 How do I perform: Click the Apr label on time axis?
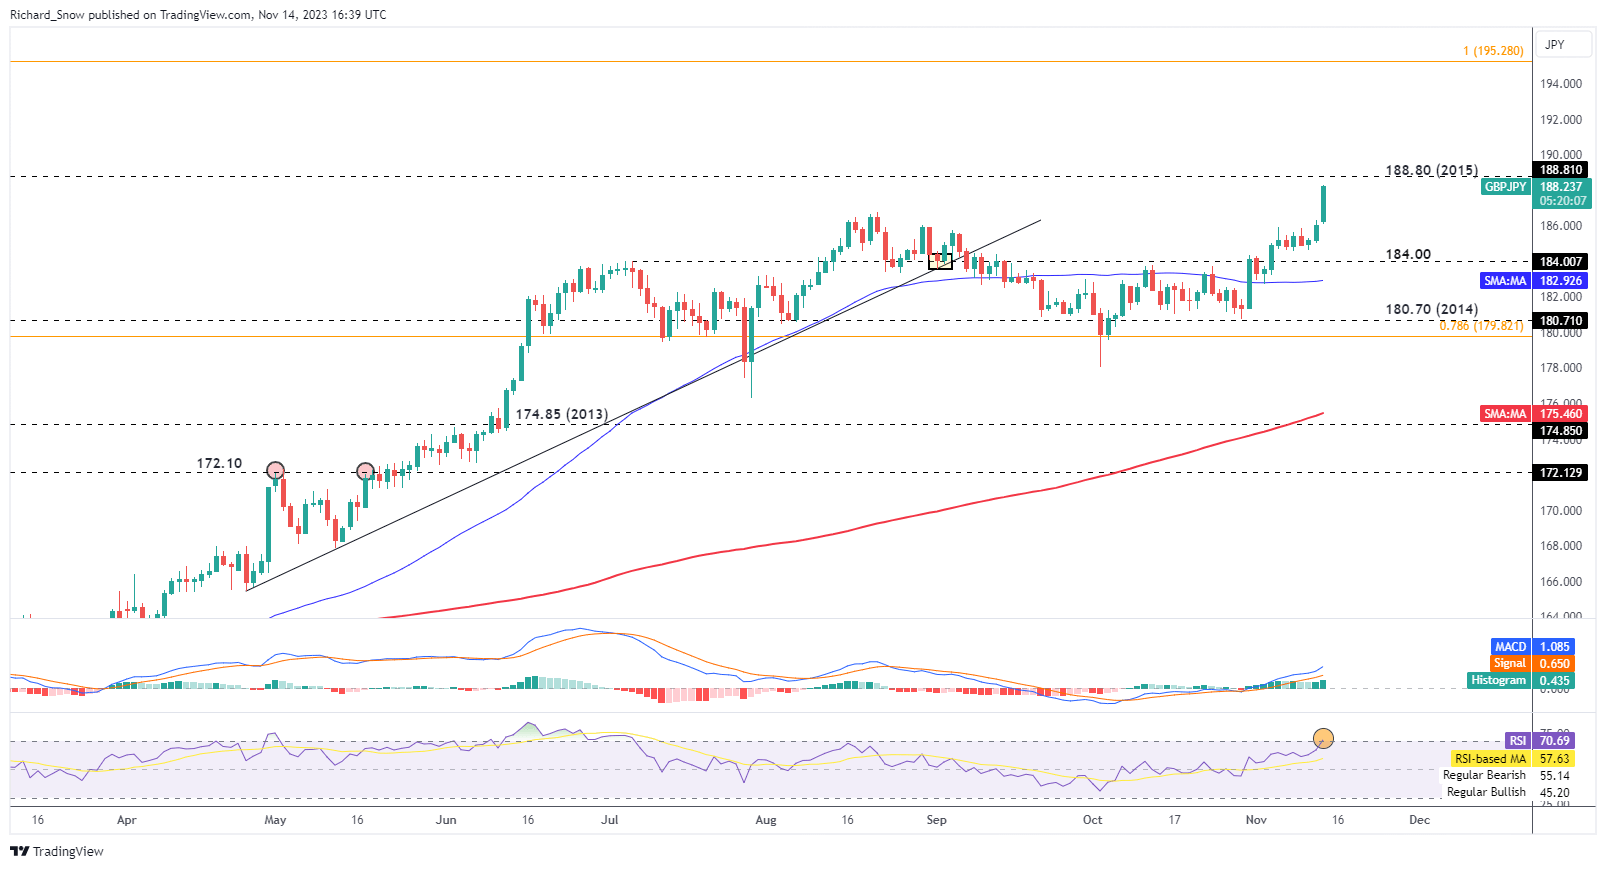click(126, 820)
